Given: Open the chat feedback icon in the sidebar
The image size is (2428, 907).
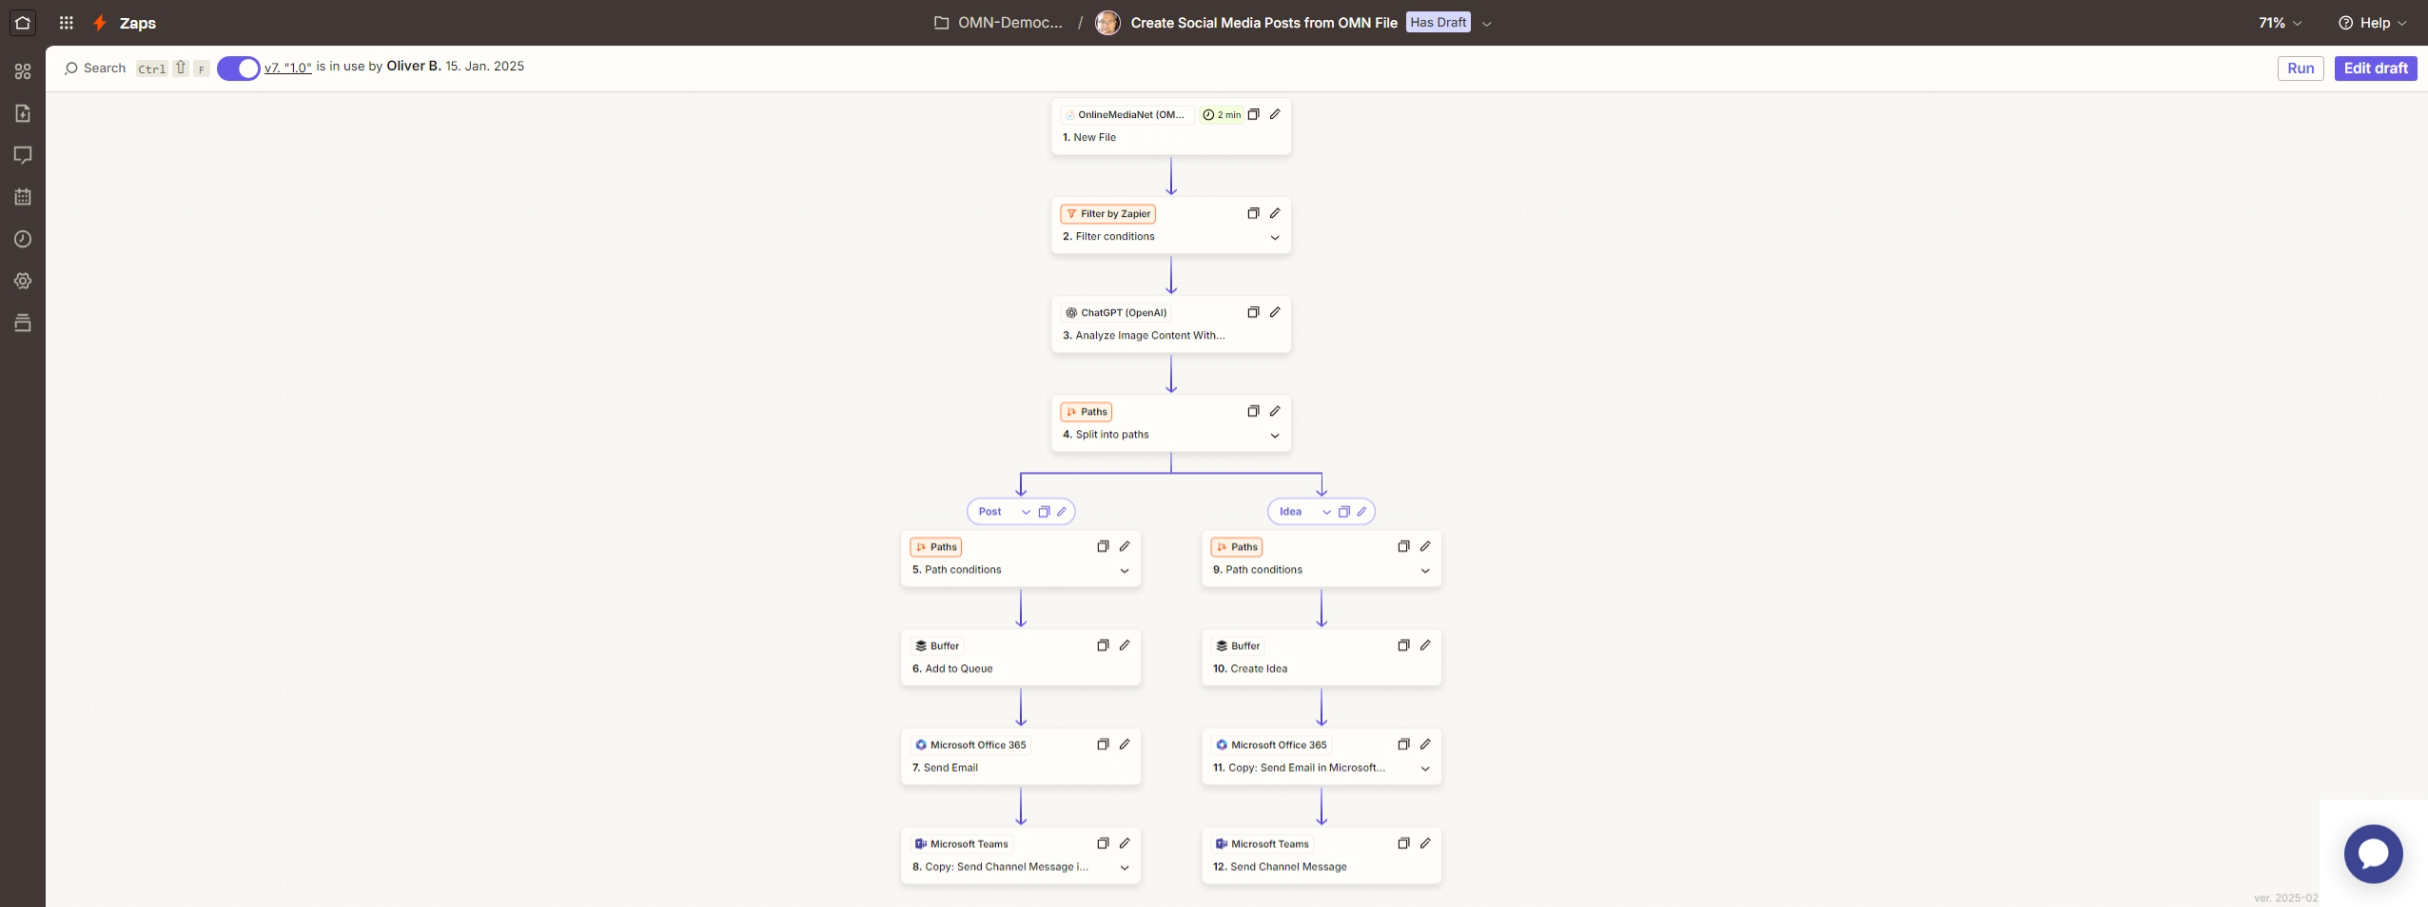Looking at the screenshot, I should [23, 155].
